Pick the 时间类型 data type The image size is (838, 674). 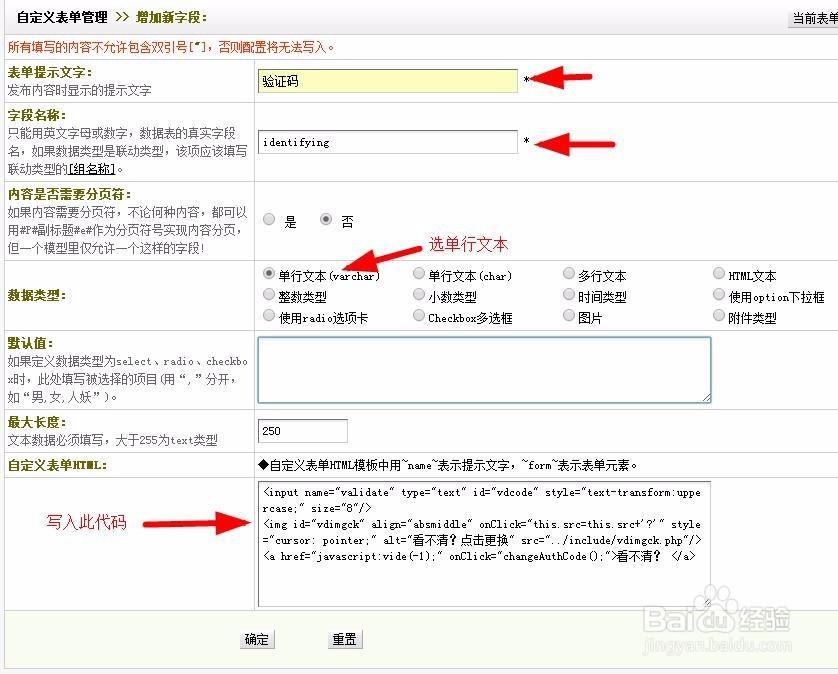coord(569,294)
